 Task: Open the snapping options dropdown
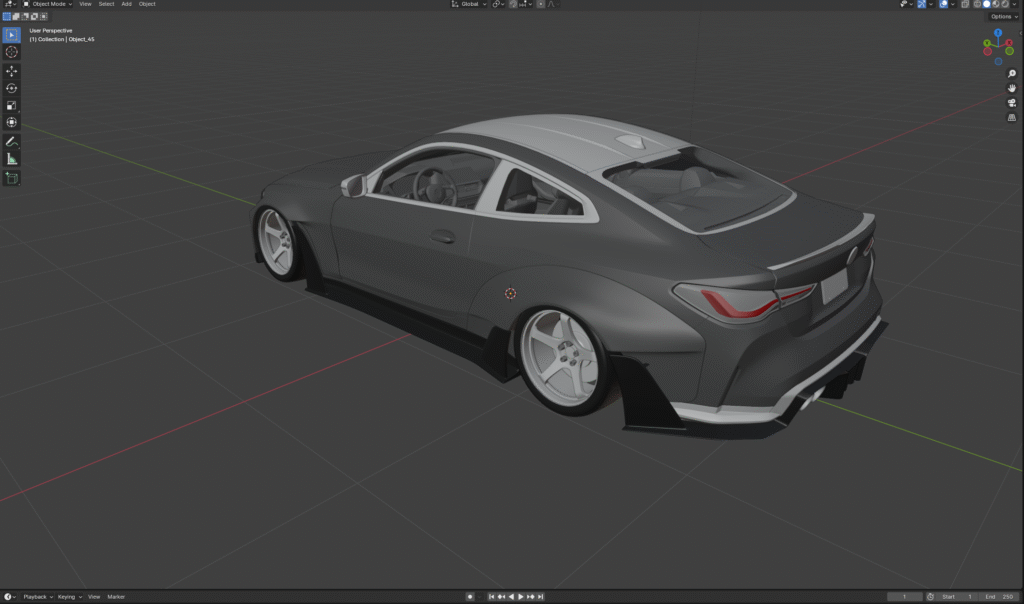[526, 4]
